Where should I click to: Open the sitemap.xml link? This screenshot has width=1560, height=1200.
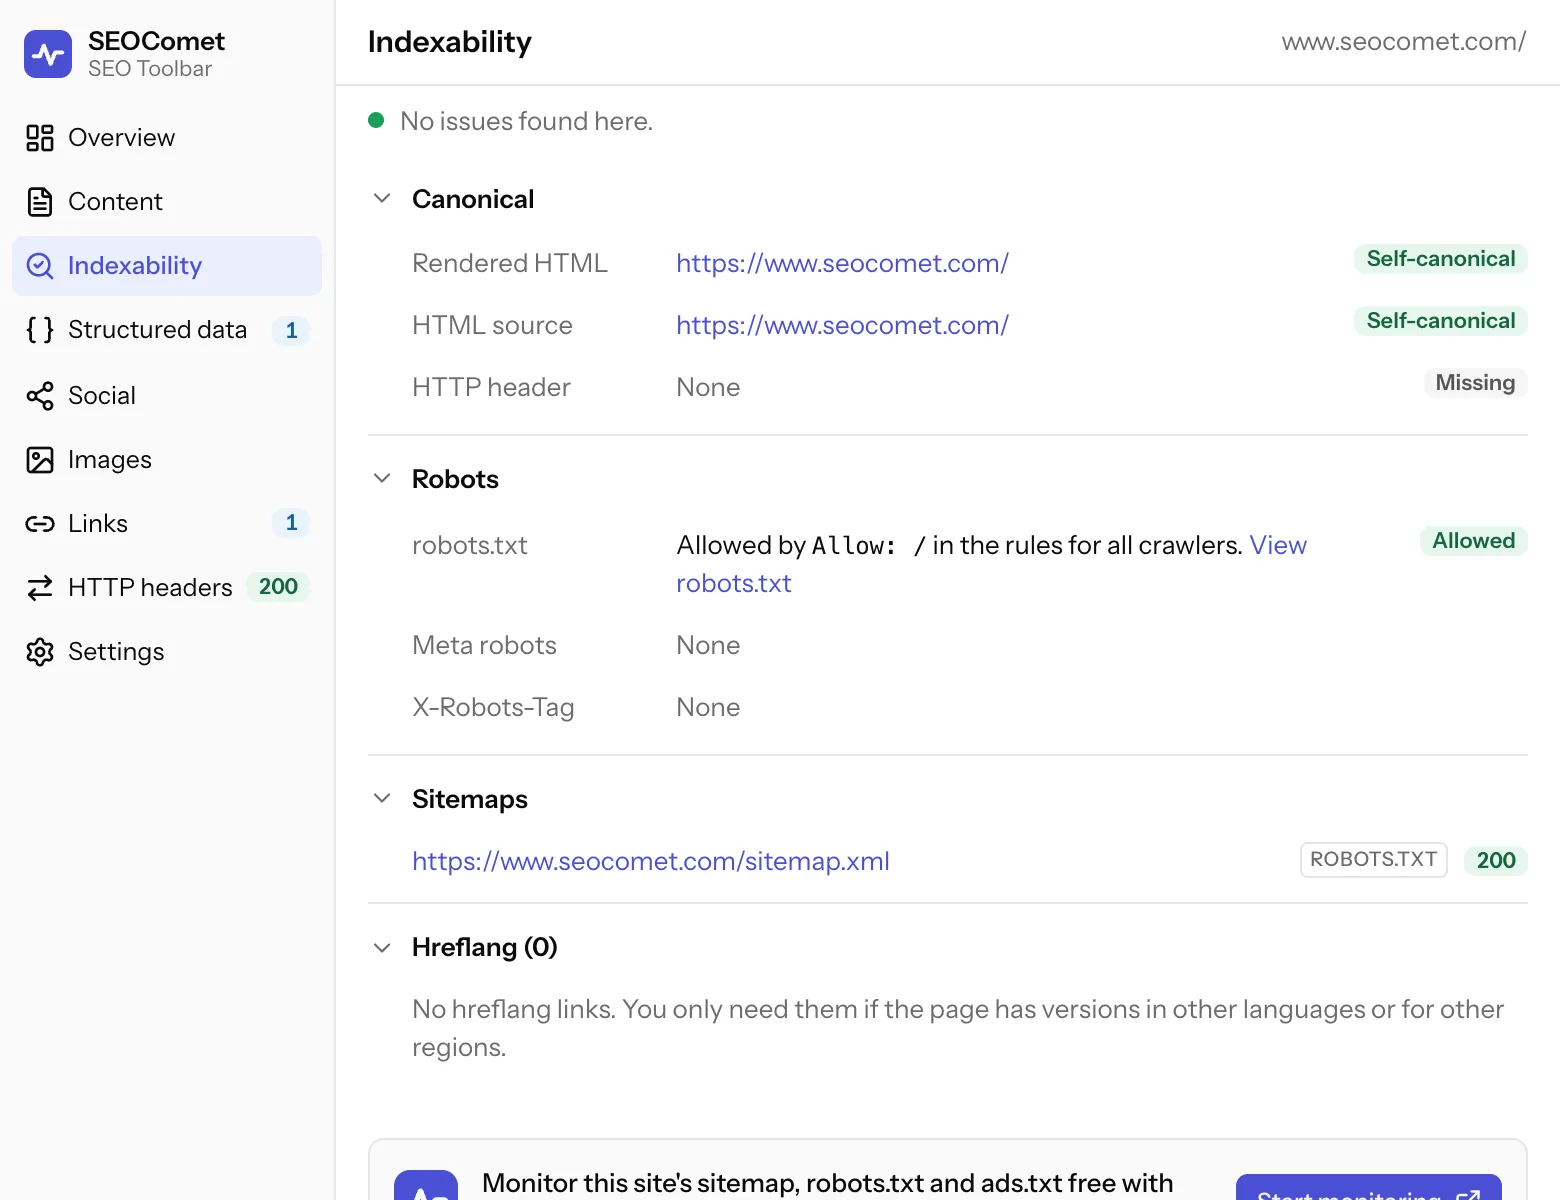651,861
